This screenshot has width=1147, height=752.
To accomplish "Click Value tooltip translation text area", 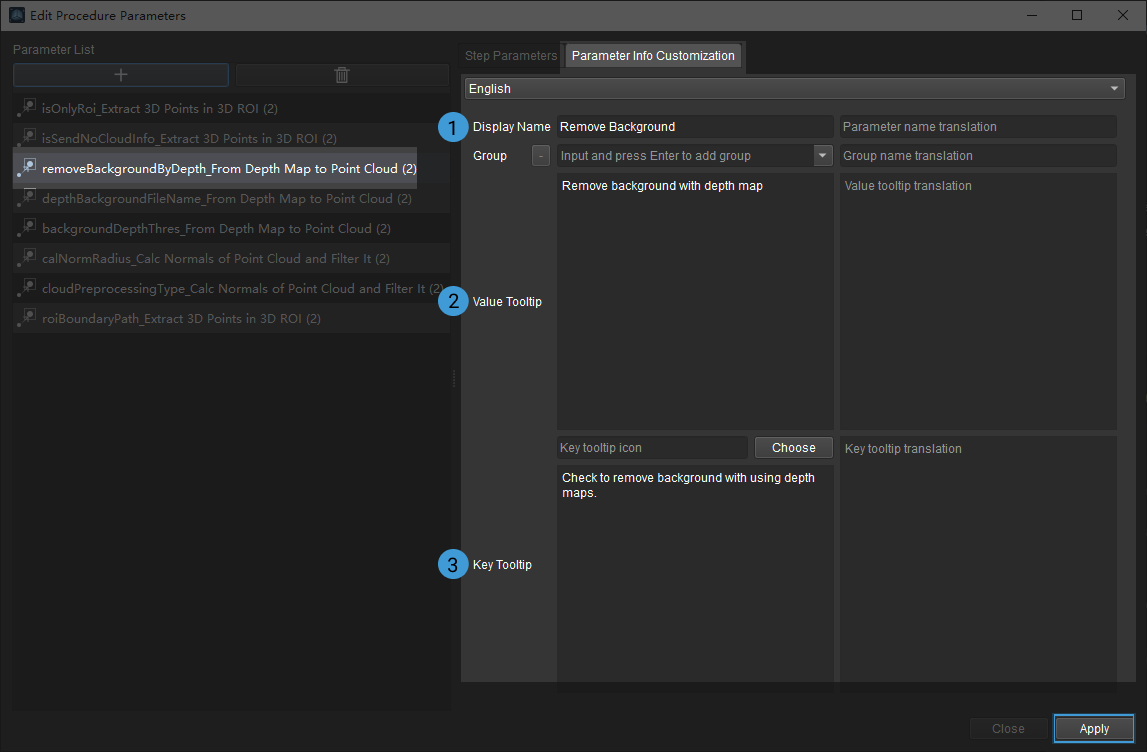I will (x=978, y=301).
